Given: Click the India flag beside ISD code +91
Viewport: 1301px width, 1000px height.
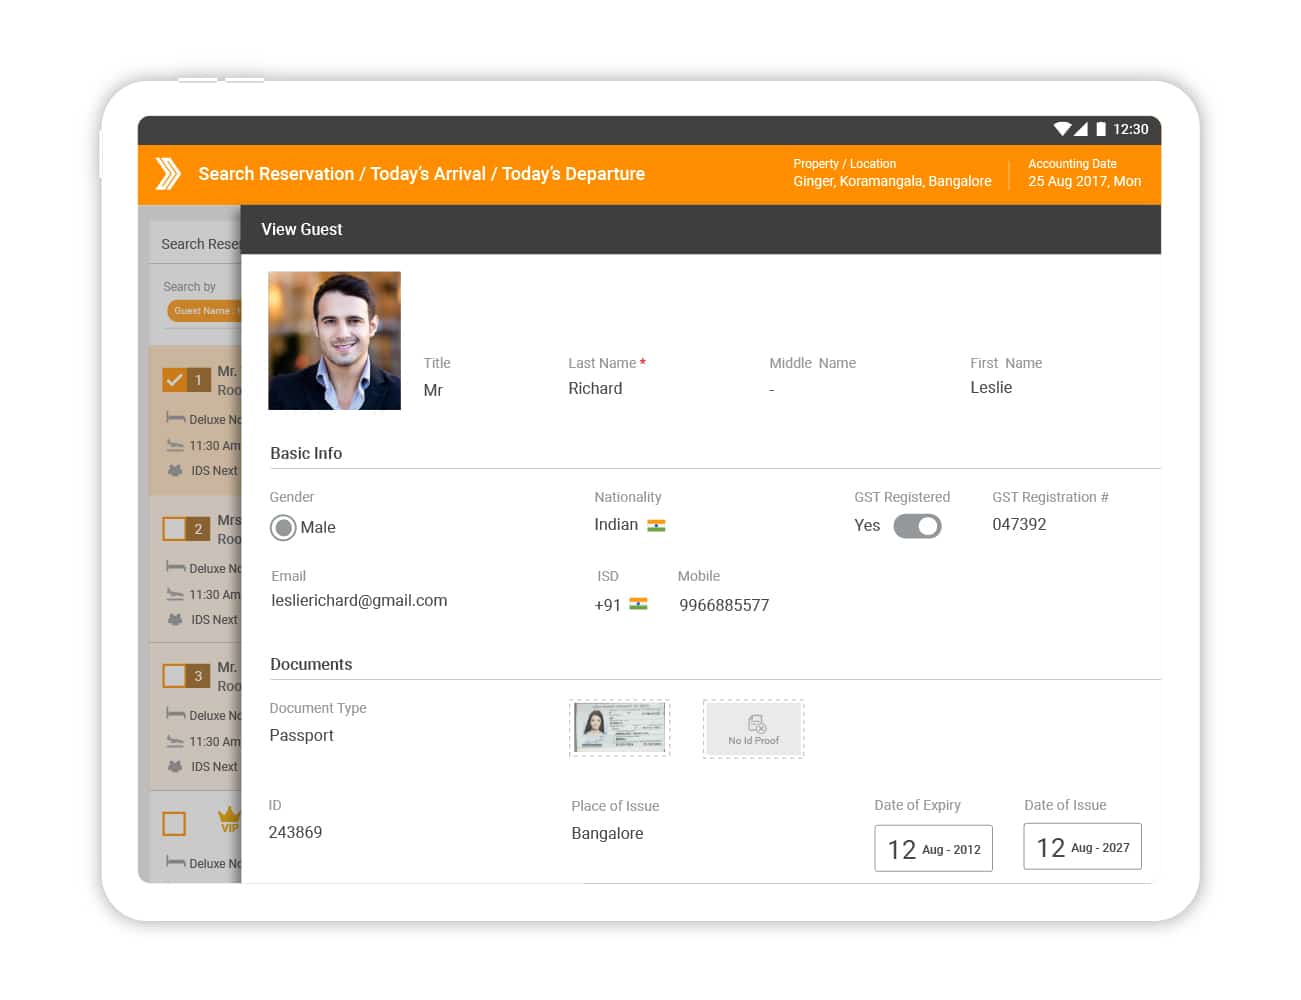Looking at the screenshot, I should pyautogui.click(x=638, y=604).
